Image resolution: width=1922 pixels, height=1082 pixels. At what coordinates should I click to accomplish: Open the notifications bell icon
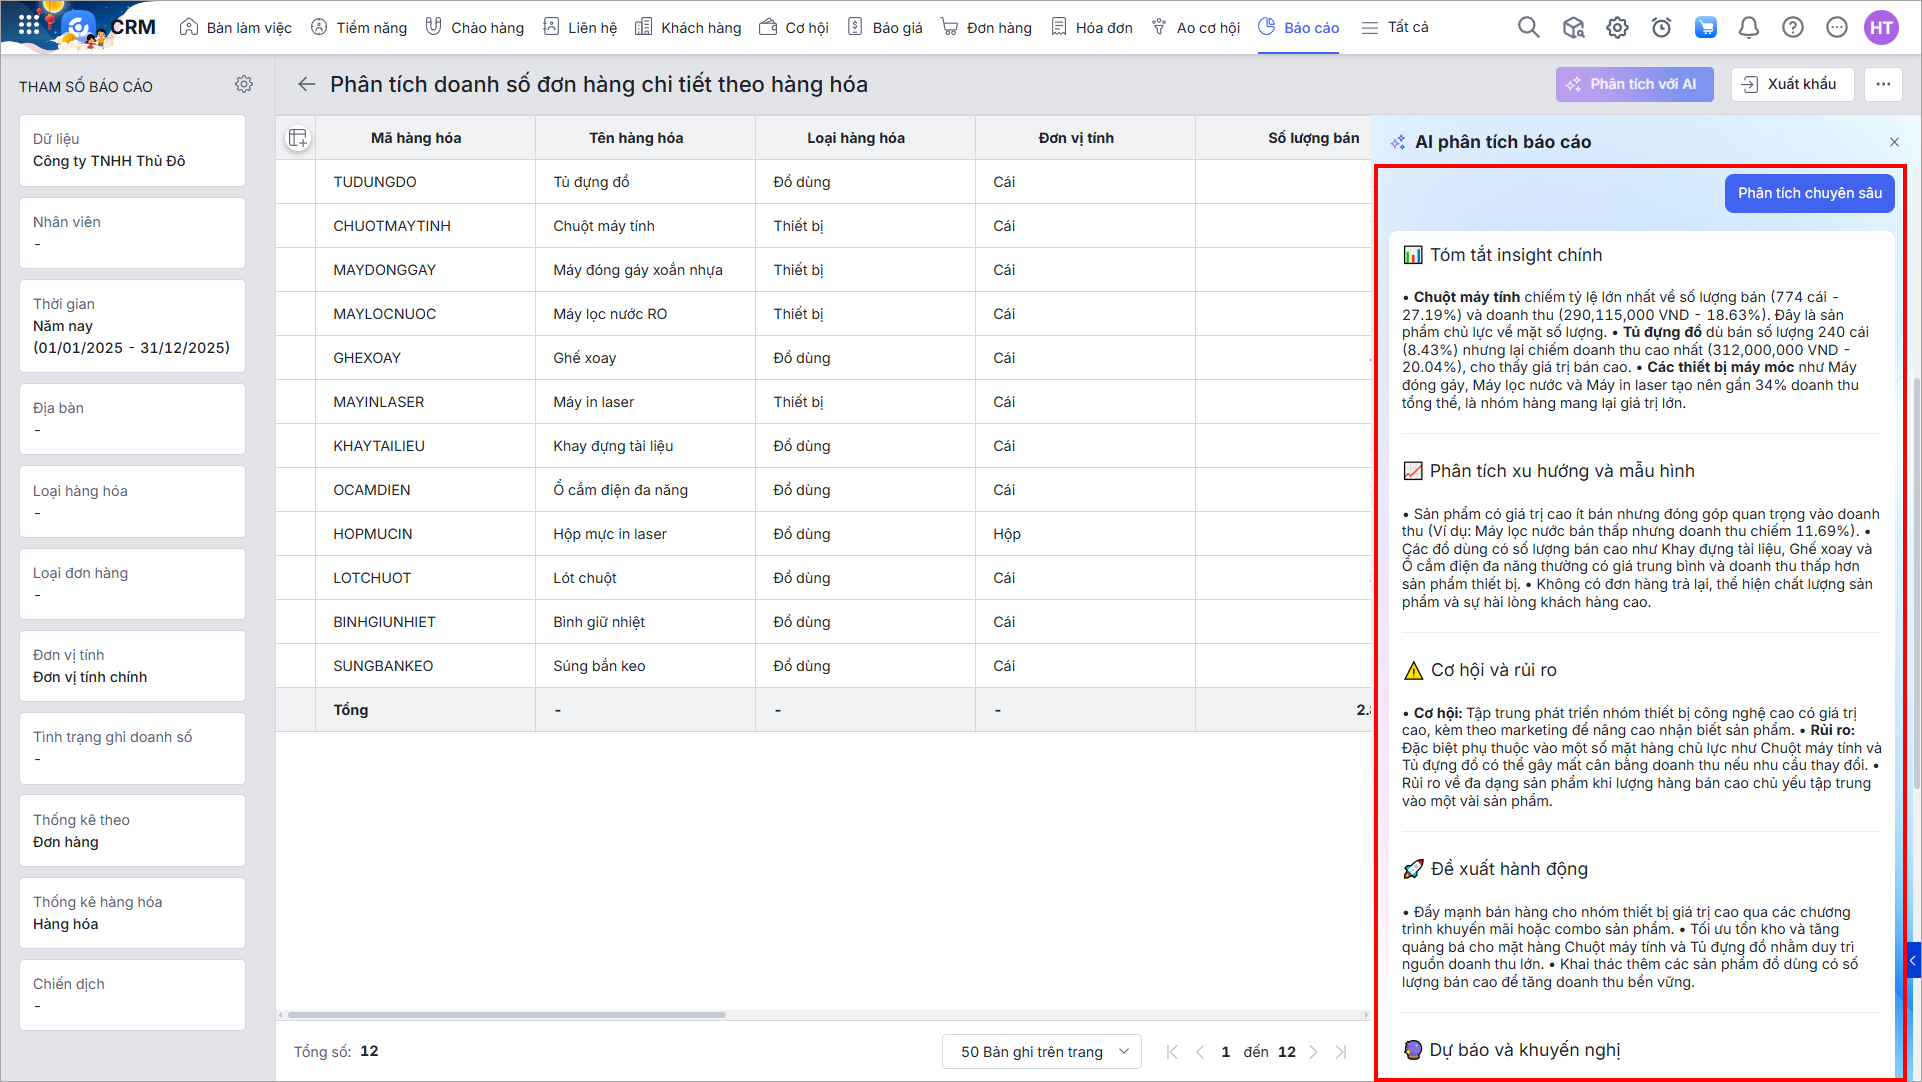click(x=1748, y=27)
